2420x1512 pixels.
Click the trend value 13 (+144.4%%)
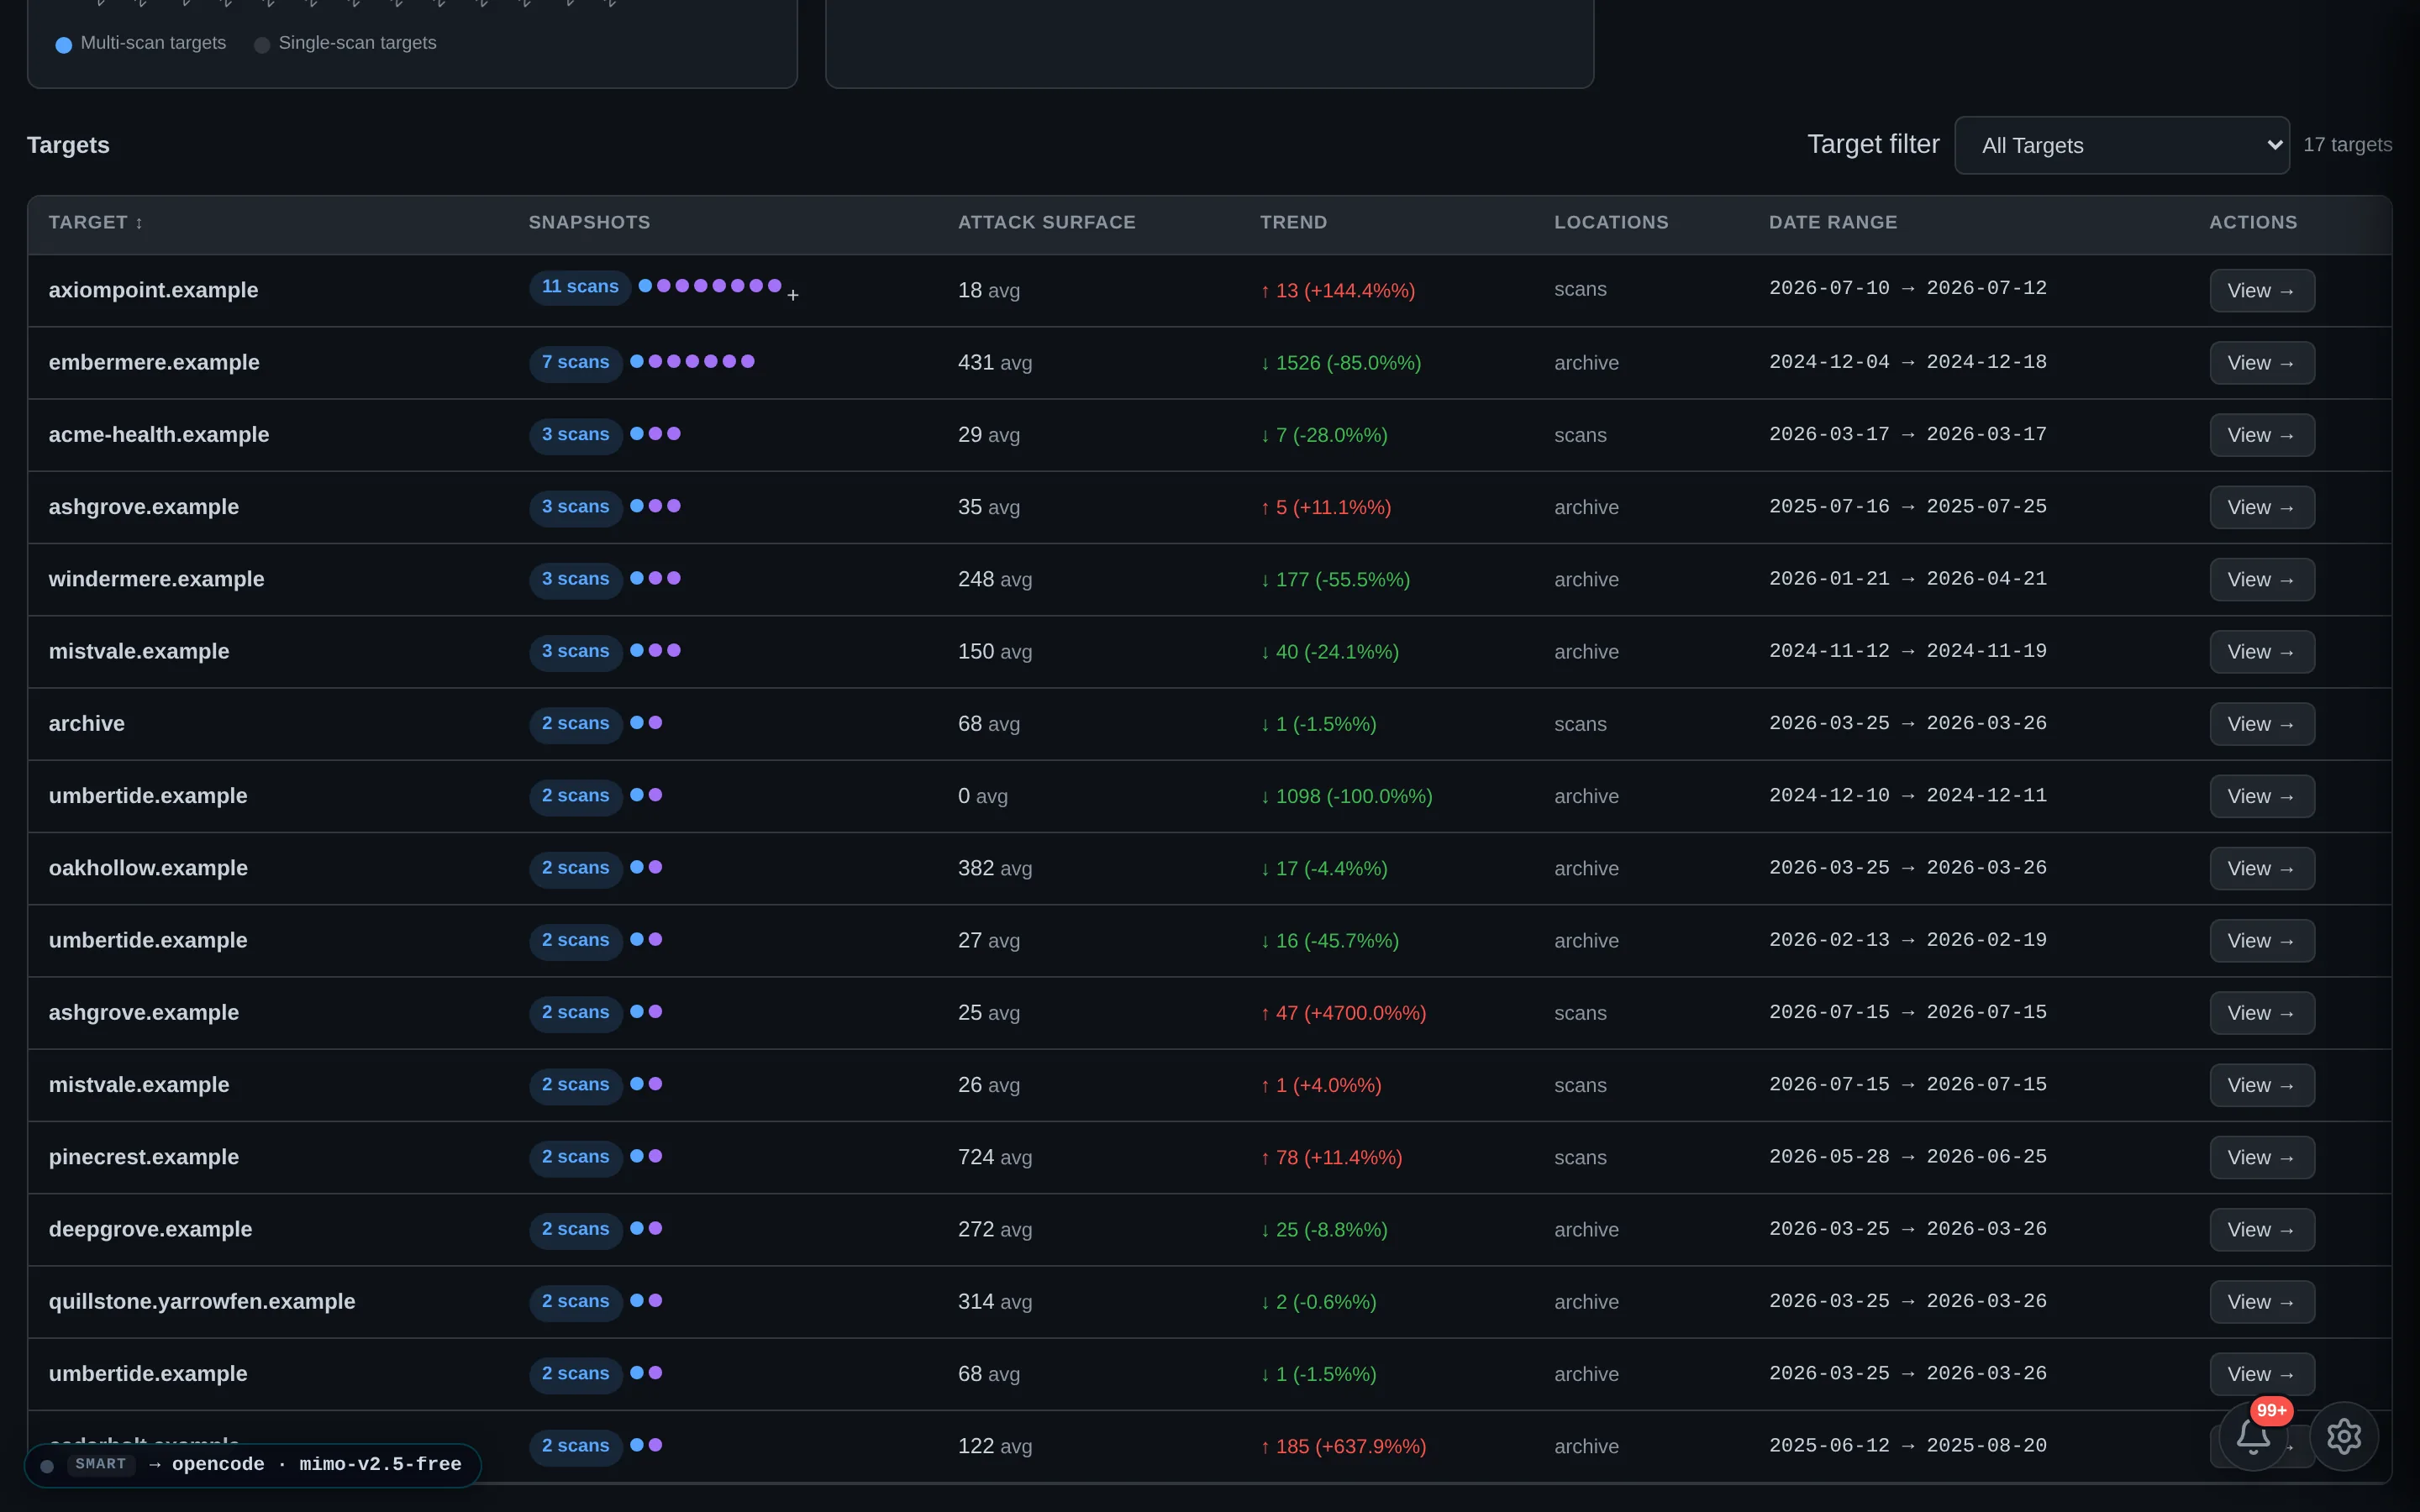coord(1338,291)
